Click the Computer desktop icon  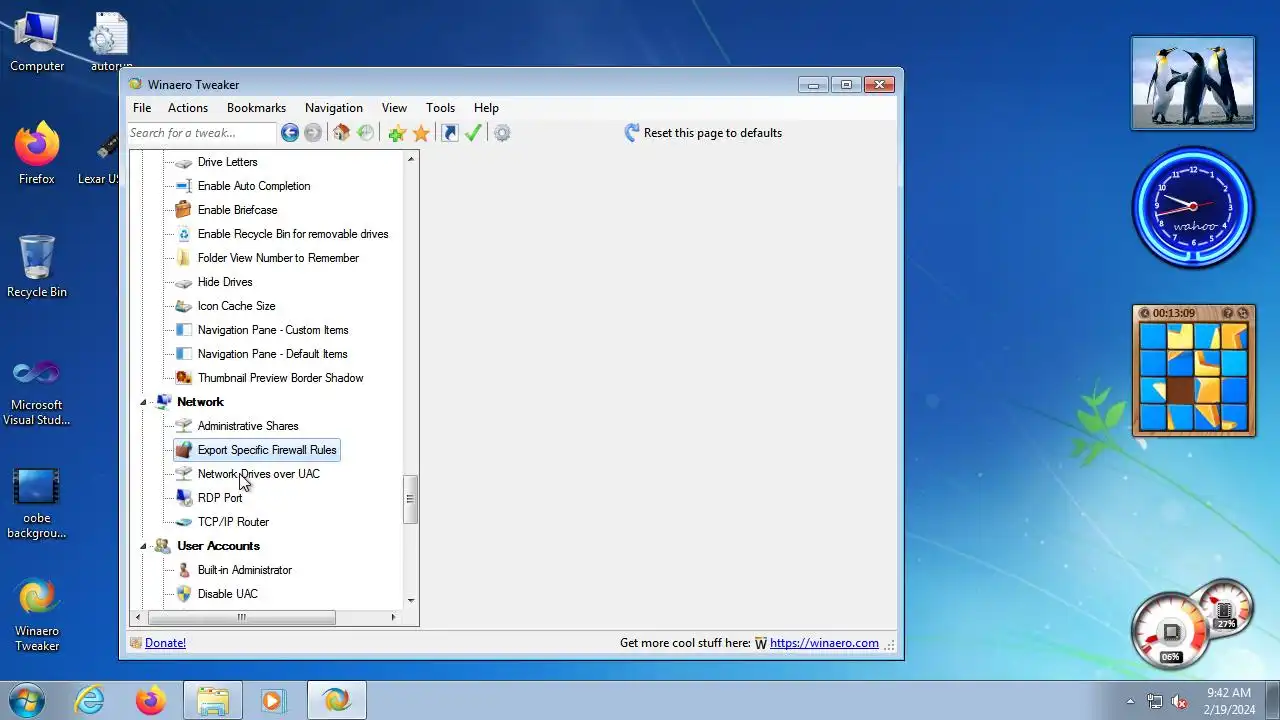click(x=37, y=43)
